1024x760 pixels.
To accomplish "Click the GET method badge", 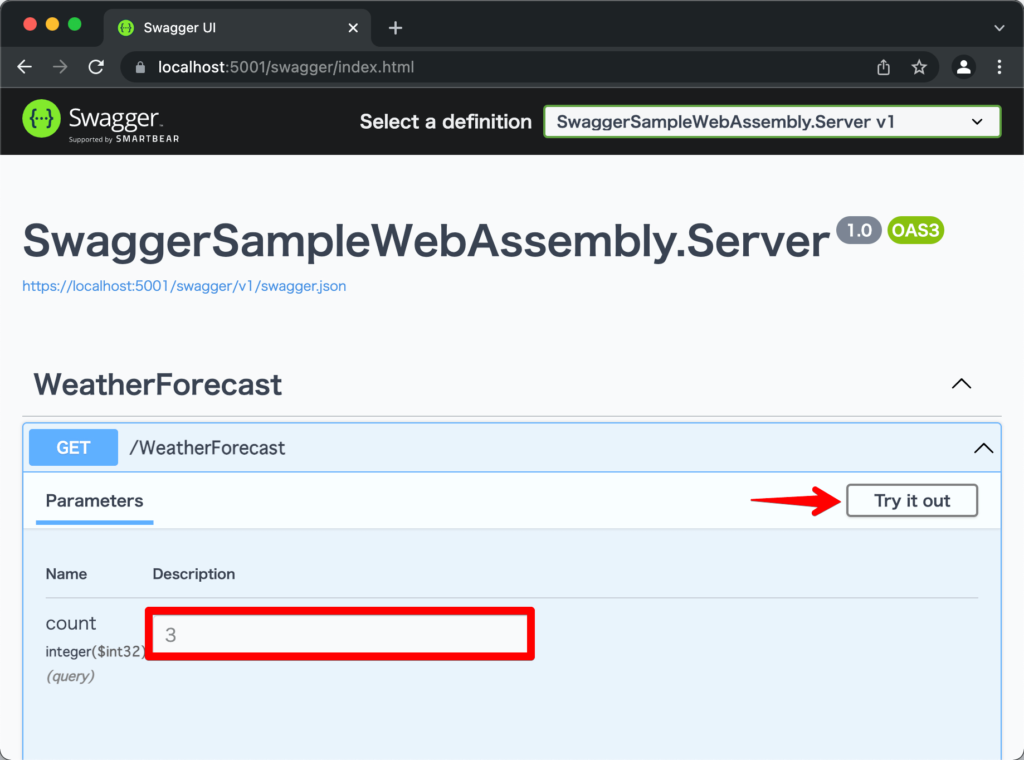I will (72, 447).
